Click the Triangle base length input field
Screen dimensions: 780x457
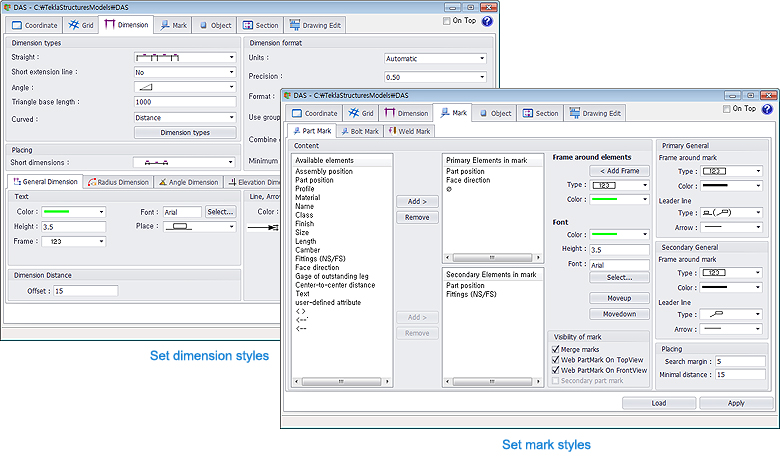pyautogui.click(x=184, y=102)
